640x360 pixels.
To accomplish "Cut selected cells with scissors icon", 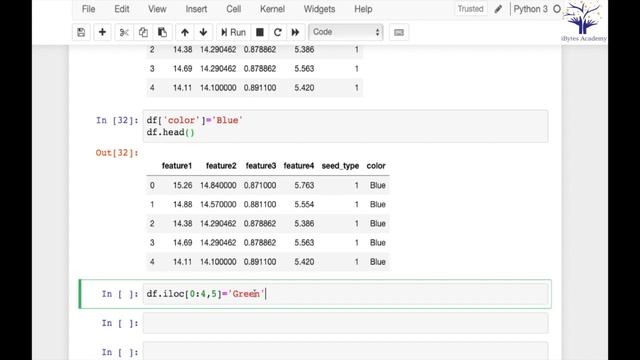I will click(x=124, y=32).
